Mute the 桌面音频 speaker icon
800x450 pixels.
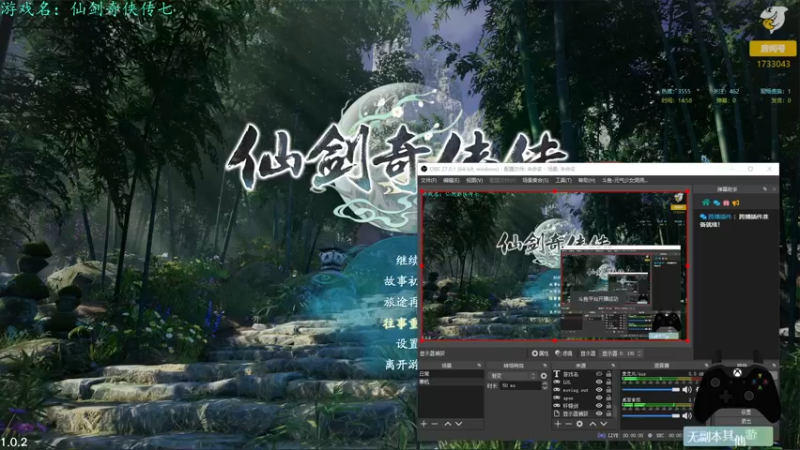coord(687,416)
